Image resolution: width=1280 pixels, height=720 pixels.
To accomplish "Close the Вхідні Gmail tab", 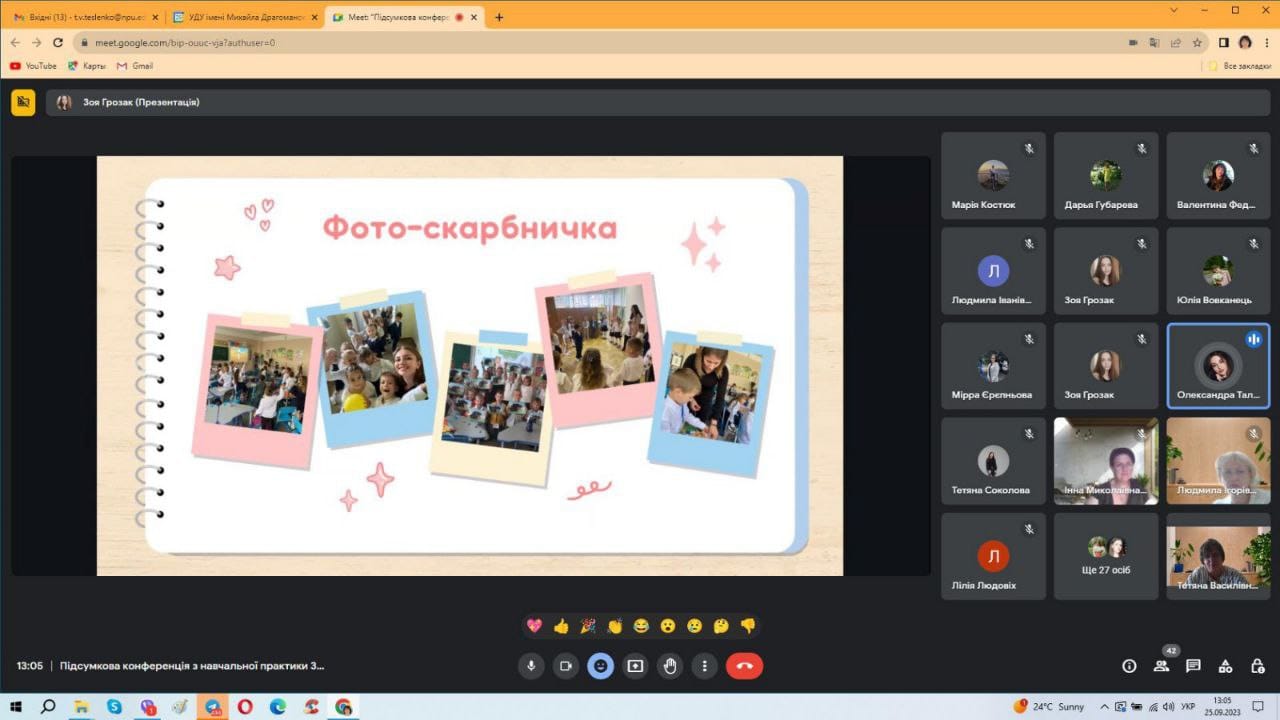I will (155, 17).
